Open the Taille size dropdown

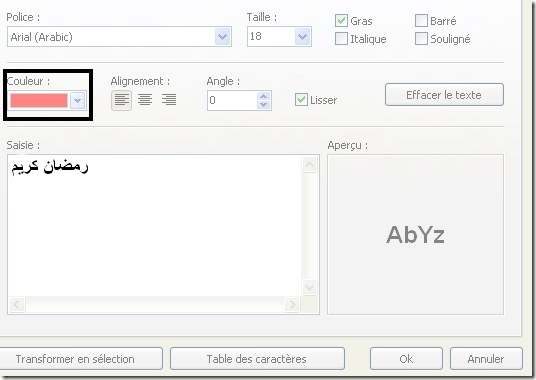[303, 37]
